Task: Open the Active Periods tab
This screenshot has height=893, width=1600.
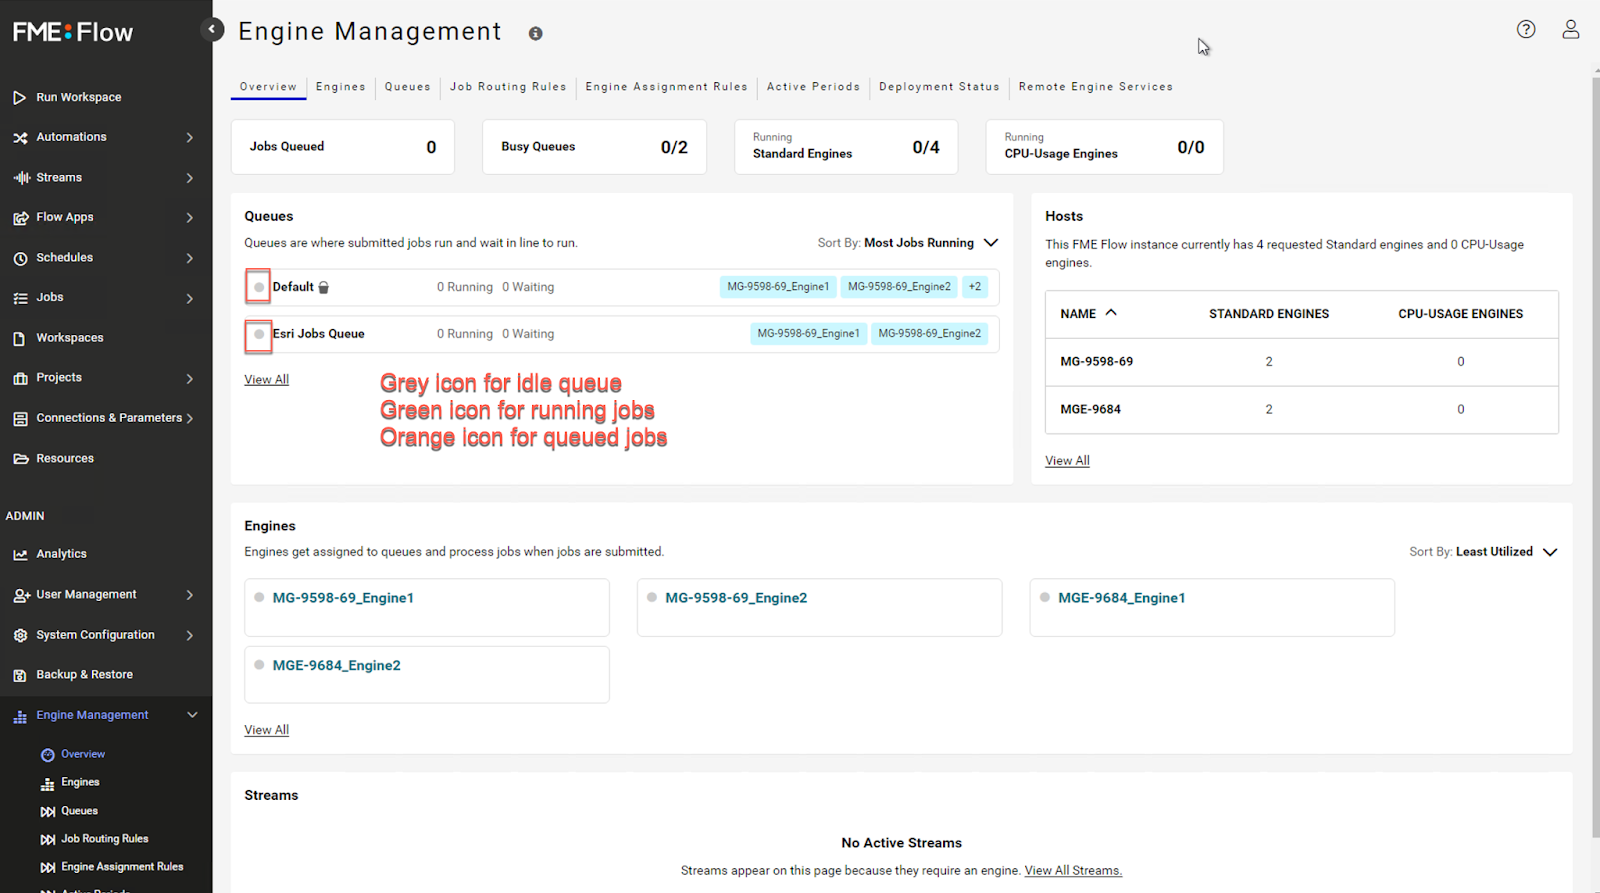Action: click(x=814, y=87)
